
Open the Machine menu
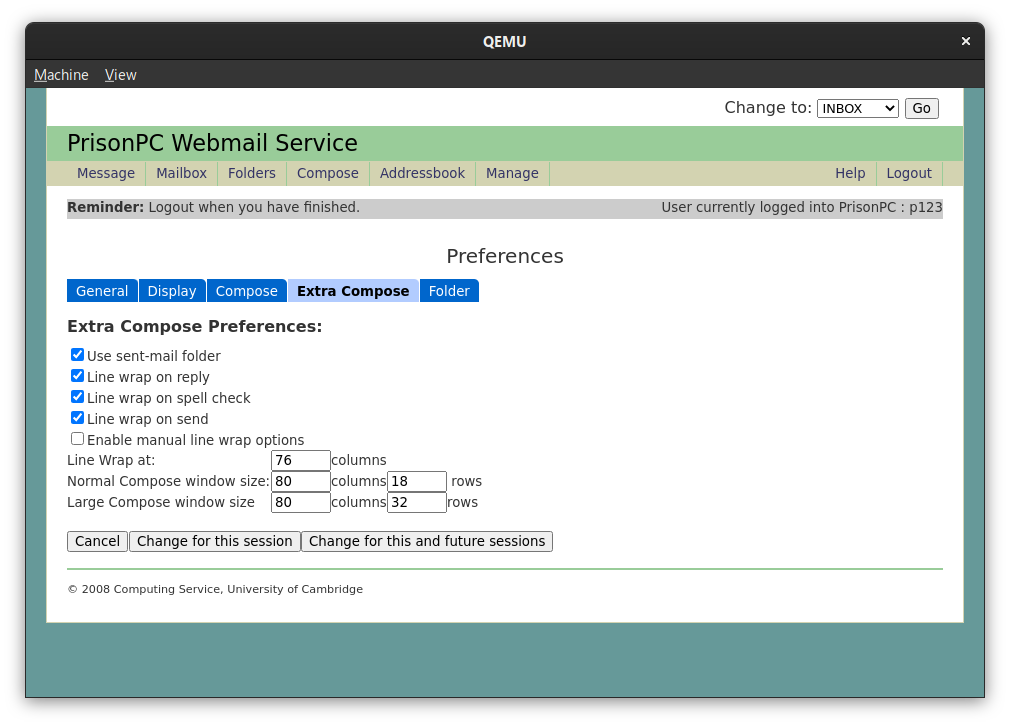click(61, 75)
